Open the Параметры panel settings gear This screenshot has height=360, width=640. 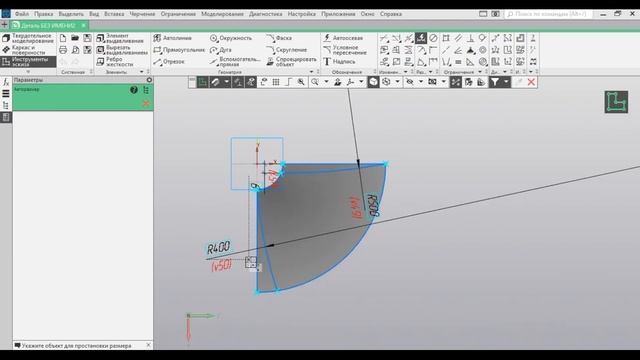click(149, 80)
